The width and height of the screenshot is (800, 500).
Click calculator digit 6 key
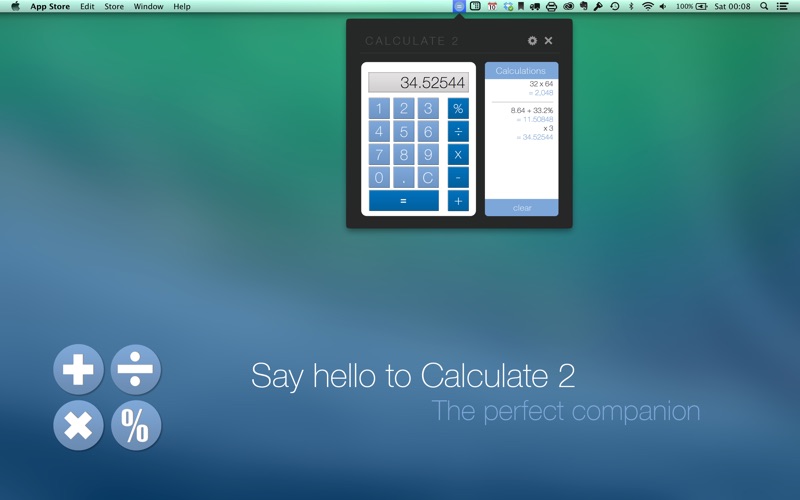point(428,132)
